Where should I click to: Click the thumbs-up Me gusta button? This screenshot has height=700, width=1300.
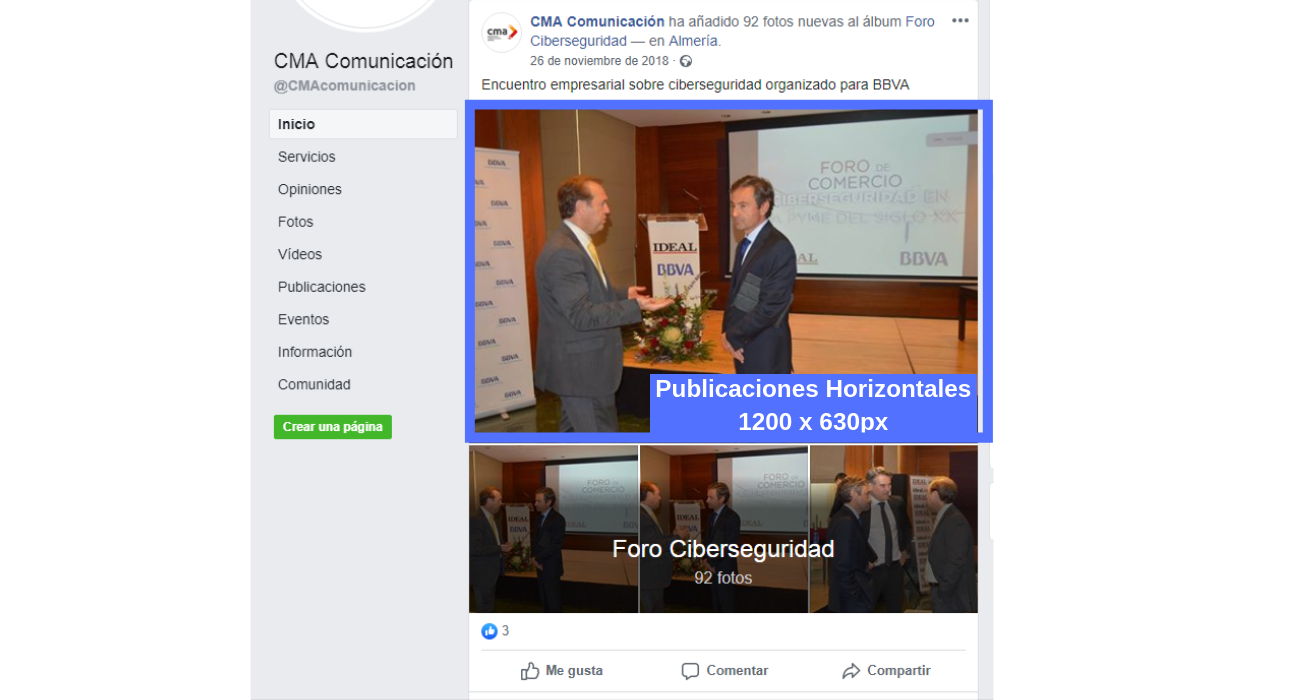tap(562, 671)
